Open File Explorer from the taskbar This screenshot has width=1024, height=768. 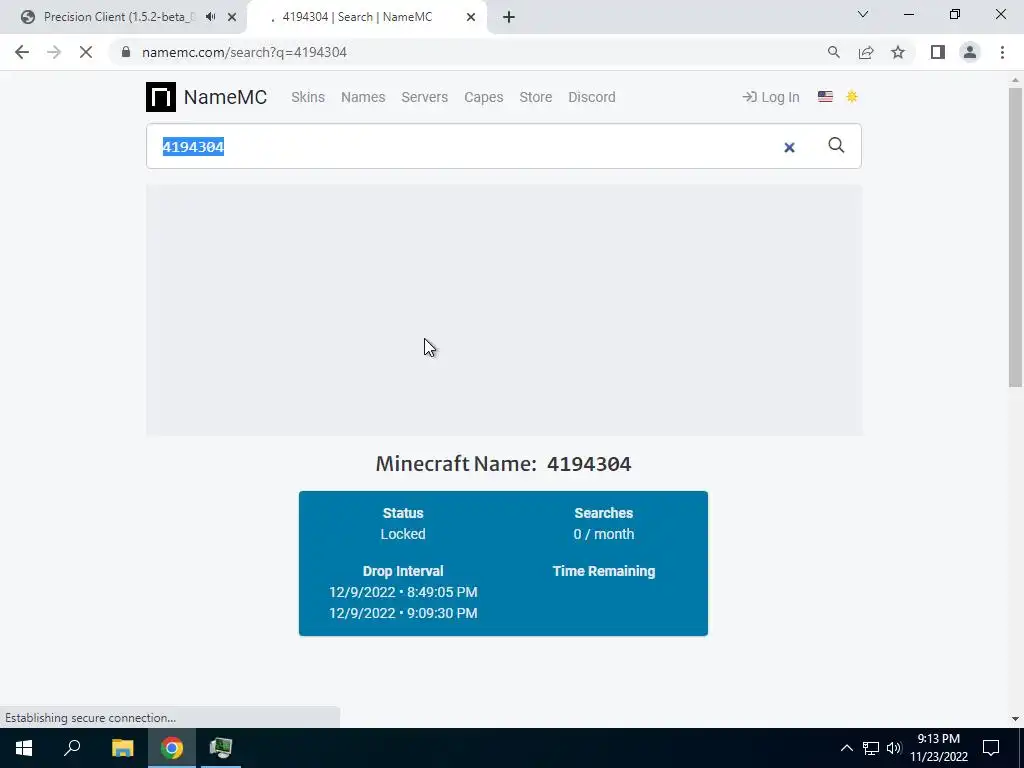pos(122,748)
